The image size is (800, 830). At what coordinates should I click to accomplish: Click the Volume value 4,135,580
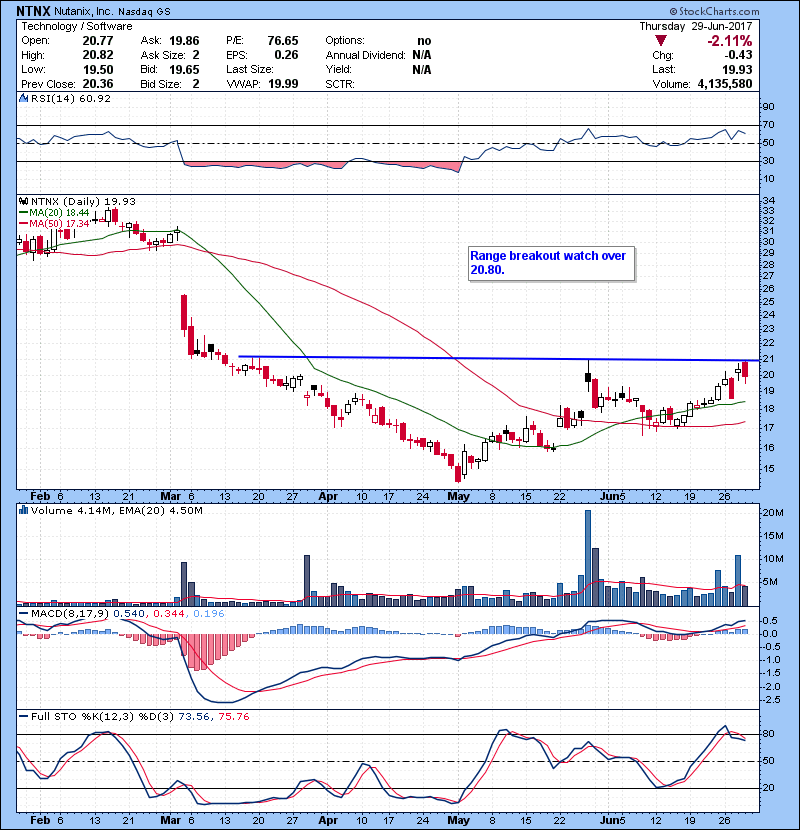725,84
